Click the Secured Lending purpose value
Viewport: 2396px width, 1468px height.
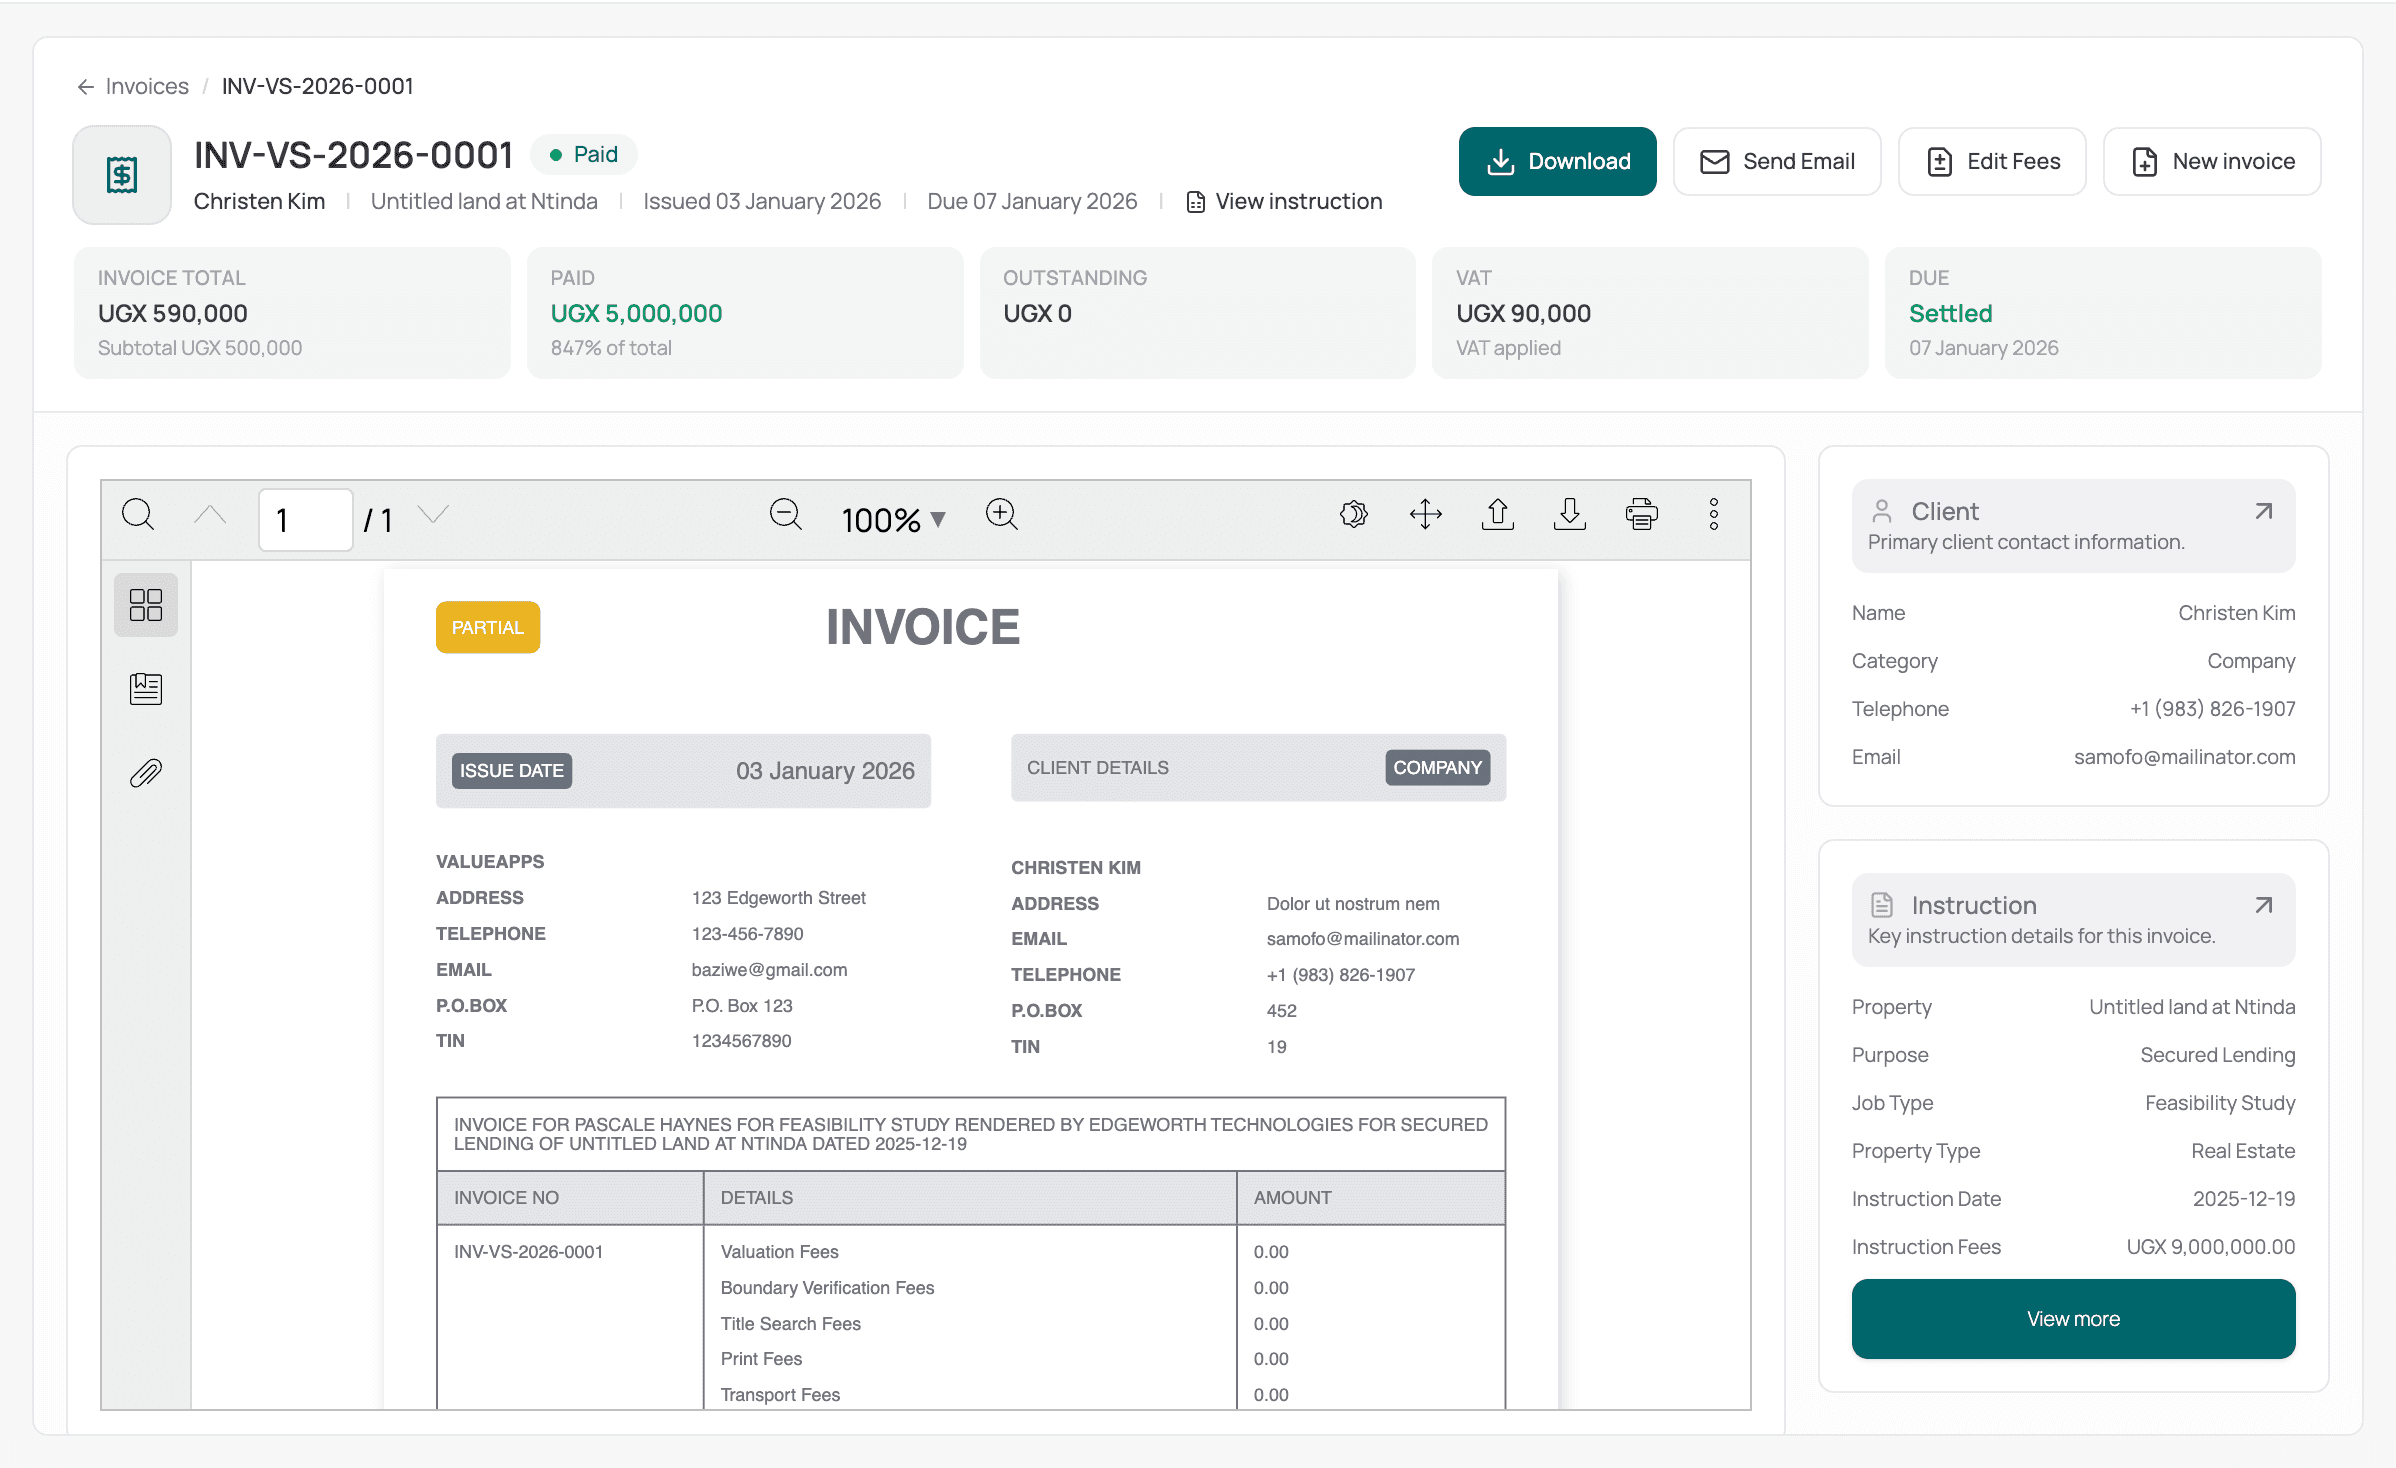click(2217, 1055)
